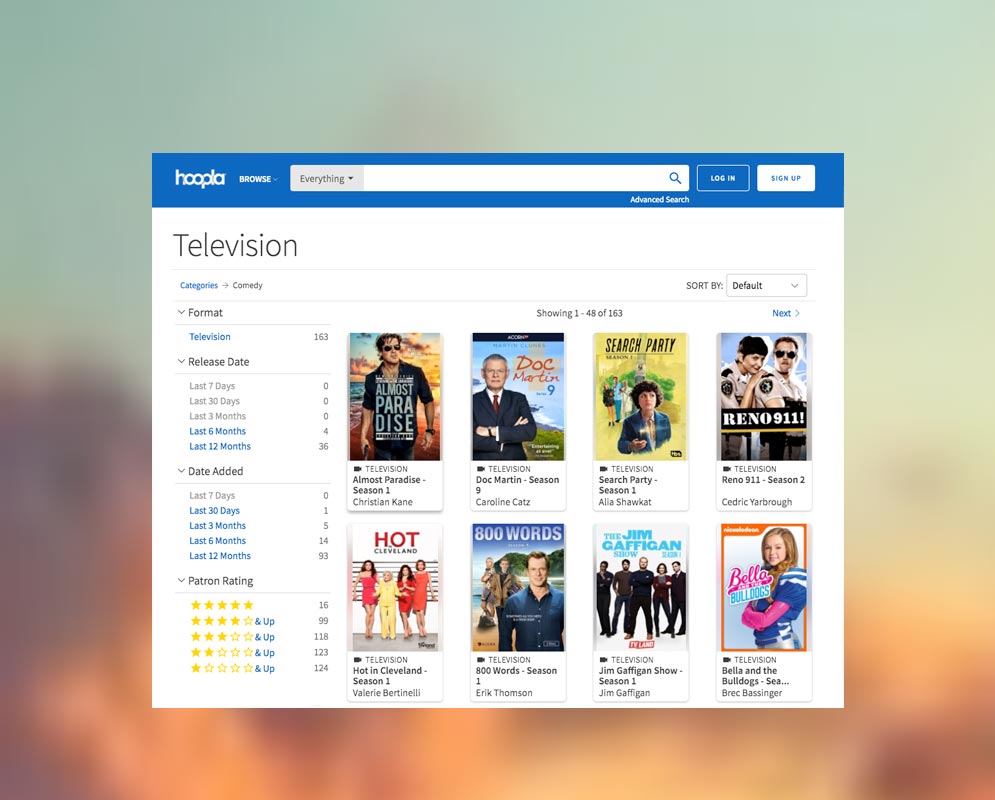Viewport: 995px width, 800px height.
Task: Open the Almost Paradise poster thumbnail
Action: click(395, 397)
